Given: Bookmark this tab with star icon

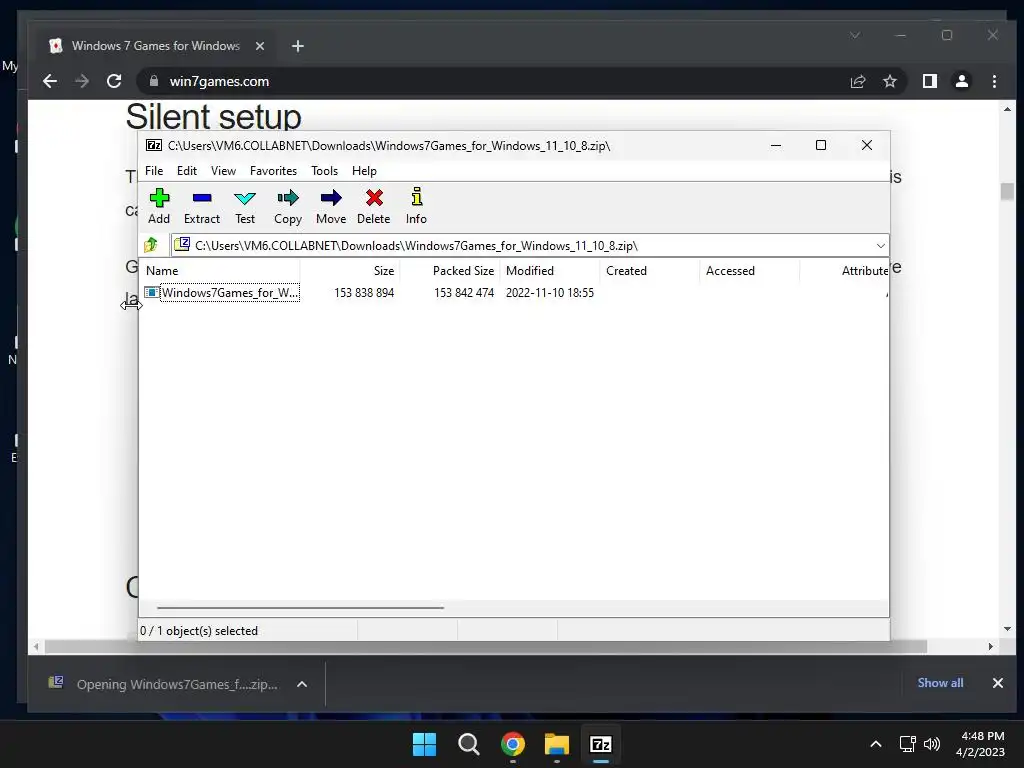Looking at the screenshot, I should [889, 81].
